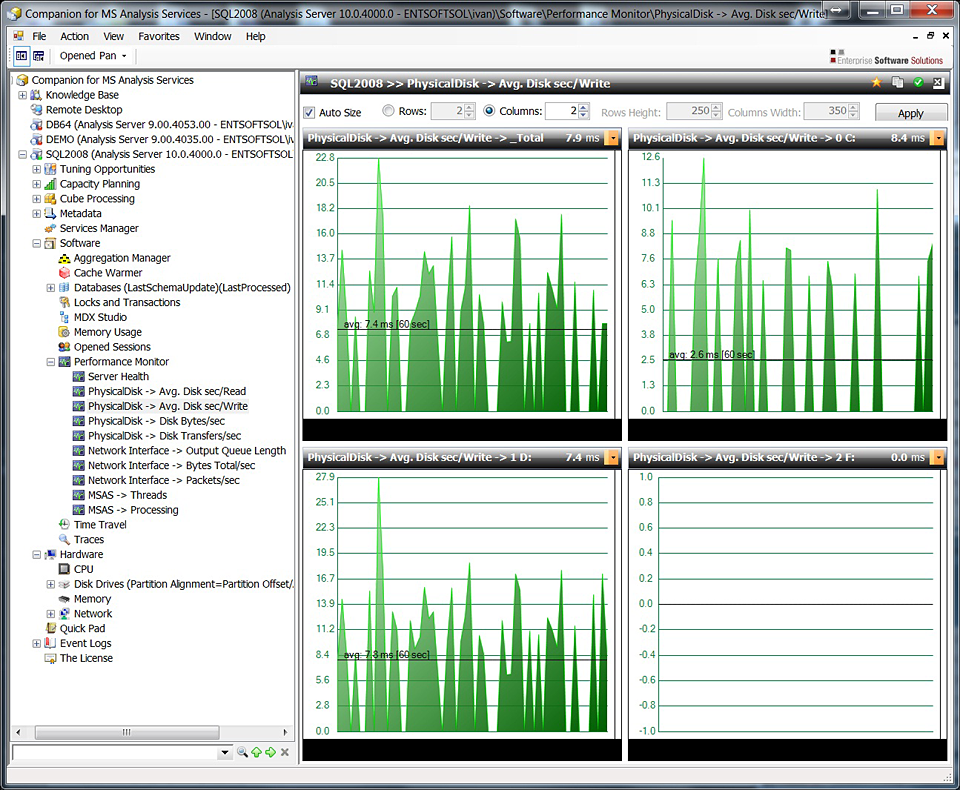
Task: Select the Server Health monitor
Action: click(118, 377)
